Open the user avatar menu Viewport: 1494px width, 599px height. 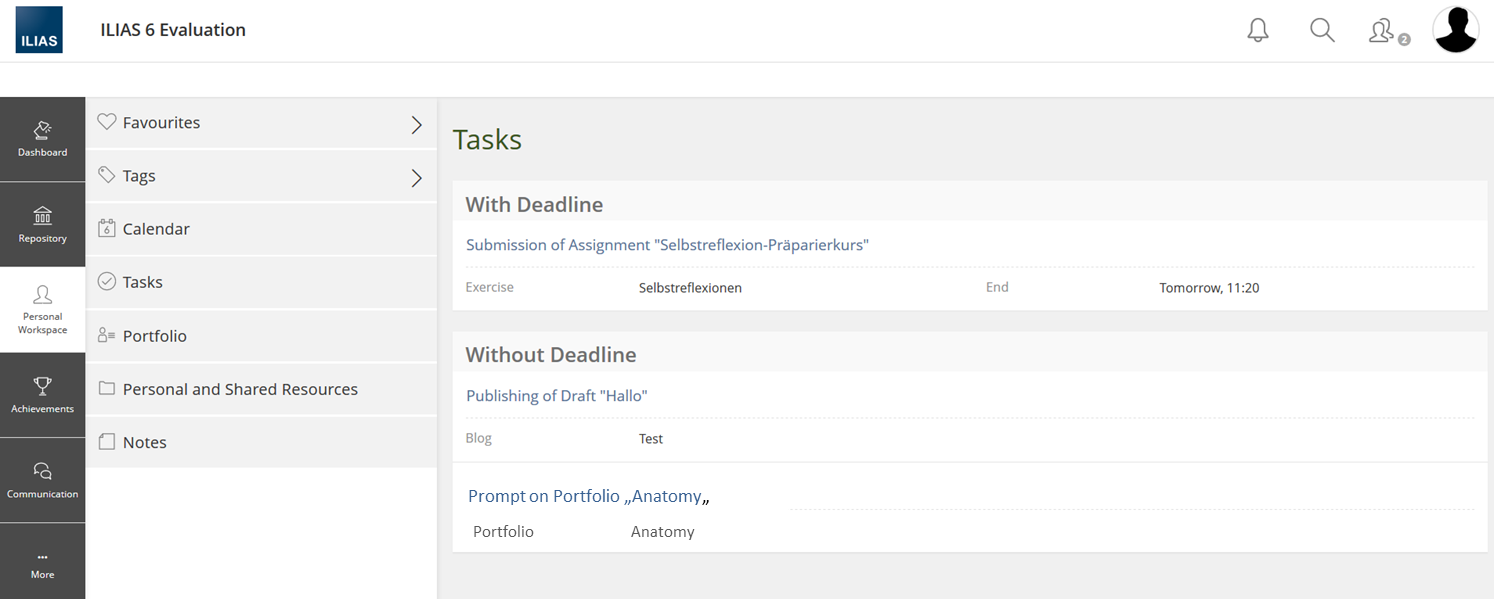tap(1455, 30)
